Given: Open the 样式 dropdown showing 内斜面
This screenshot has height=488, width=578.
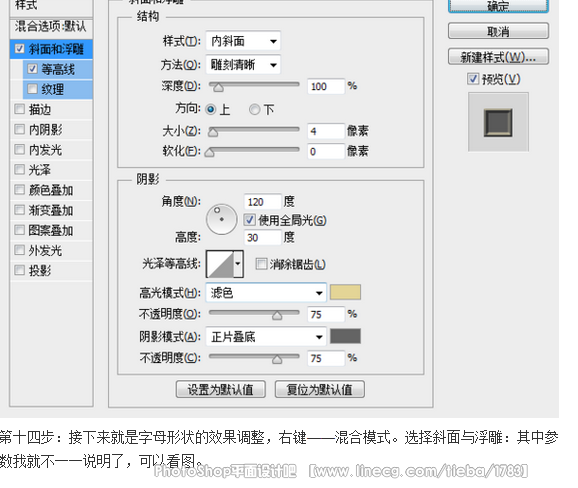Looking at the screenshot, I should point(243,41).
